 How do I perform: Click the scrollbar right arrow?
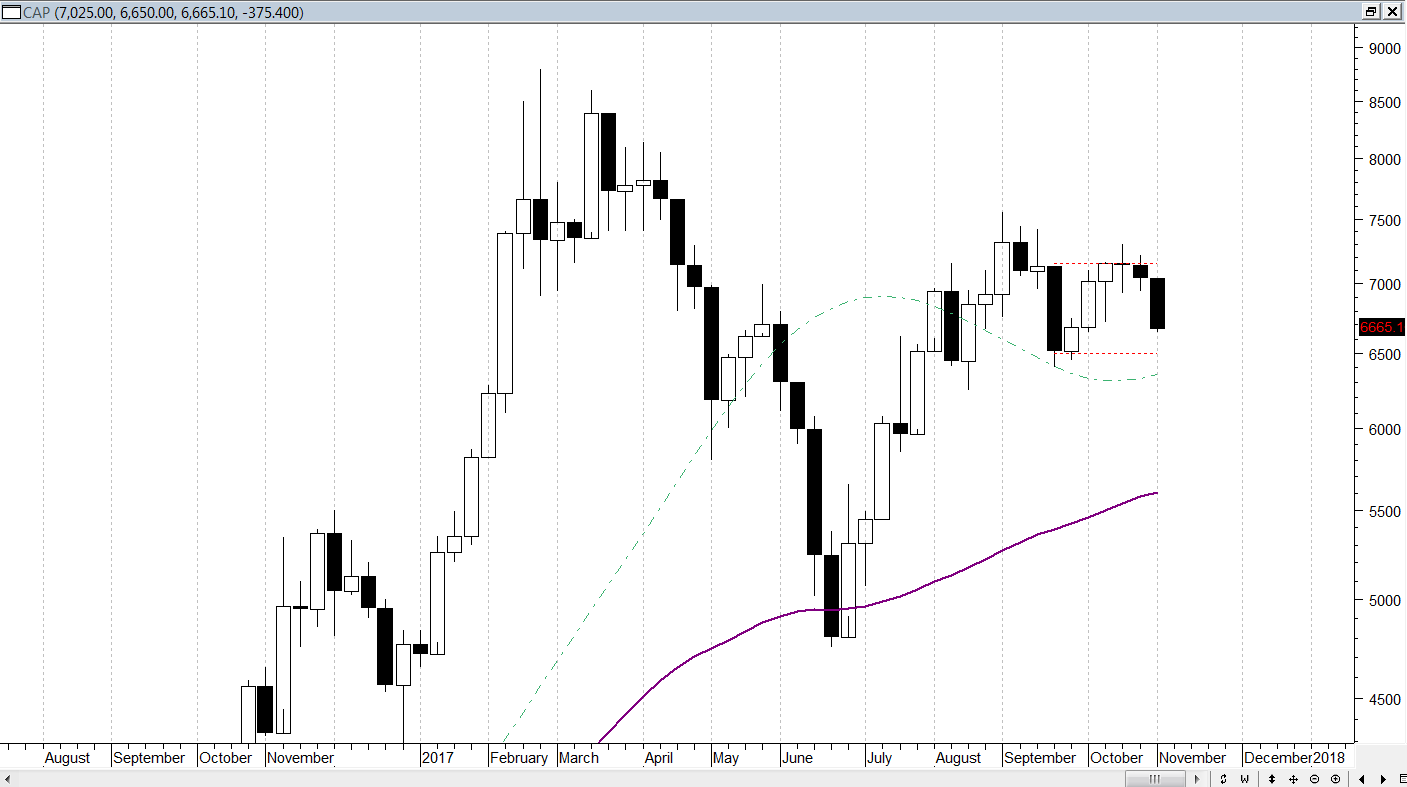tap(1196, 779)
